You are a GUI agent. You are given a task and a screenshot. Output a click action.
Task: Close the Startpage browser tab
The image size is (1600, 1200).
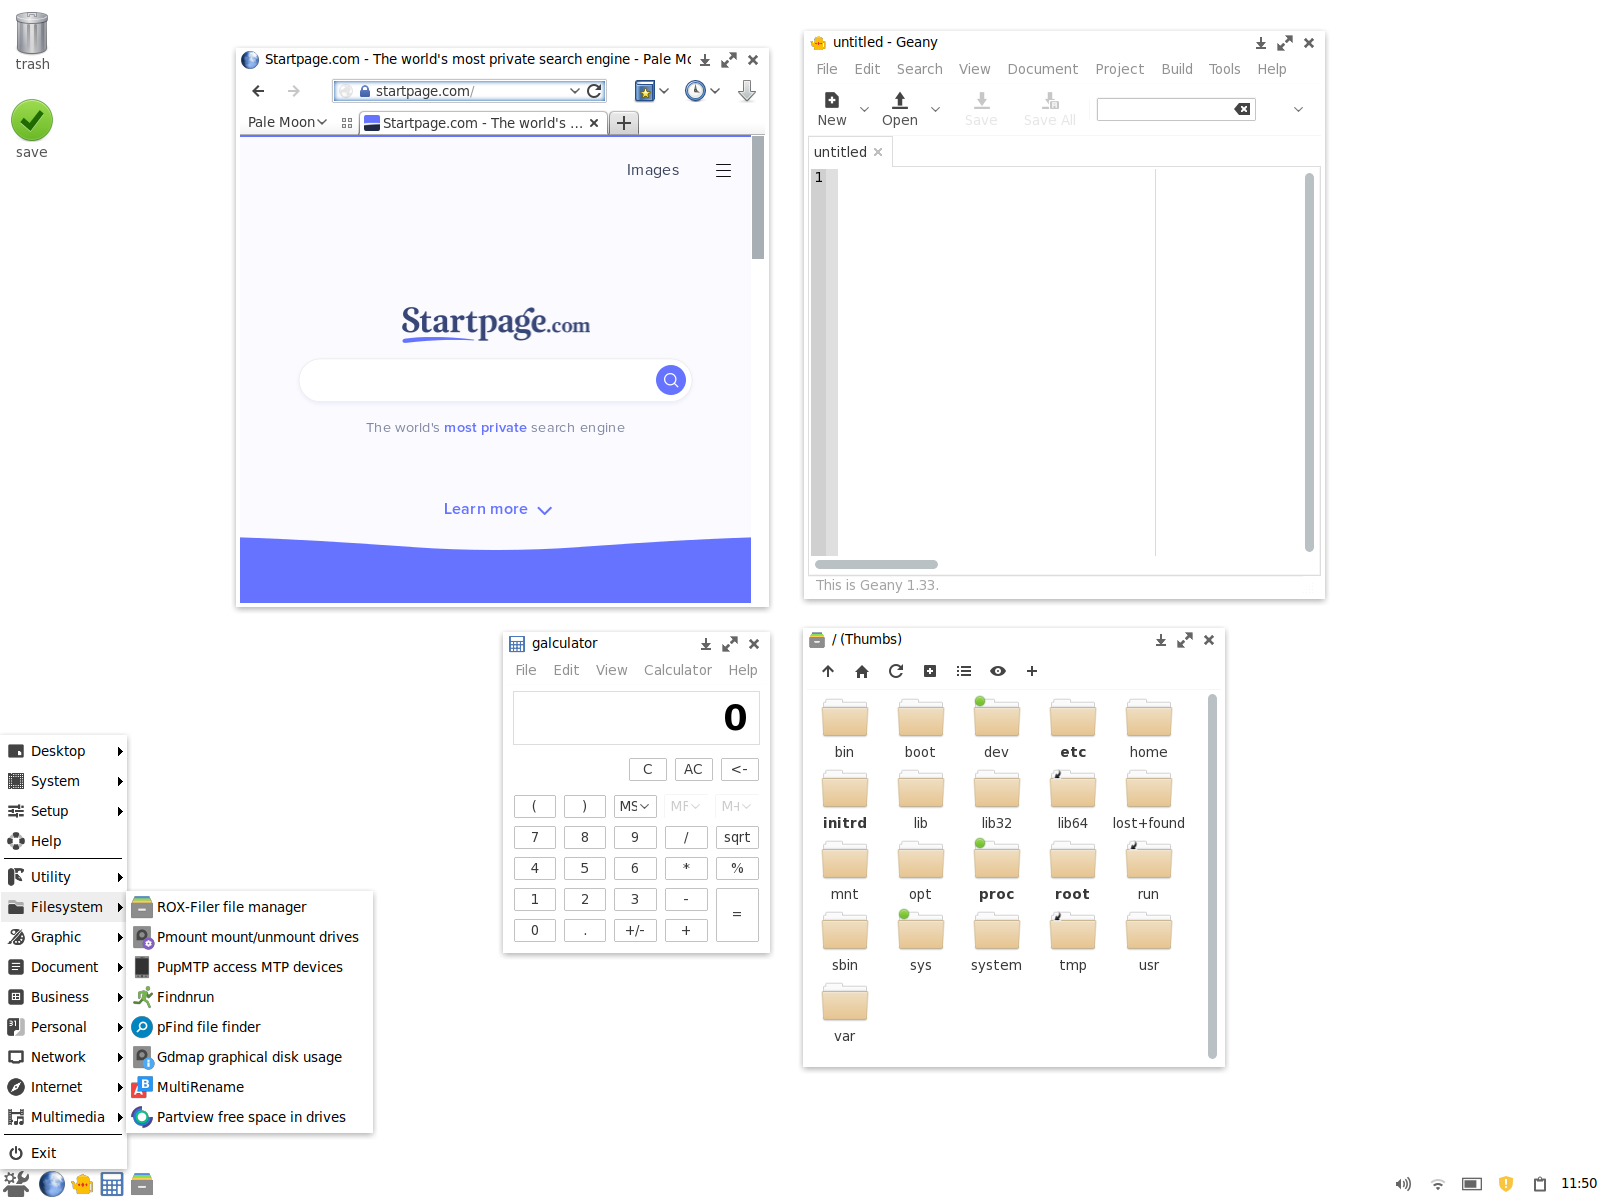coord(594,123)
